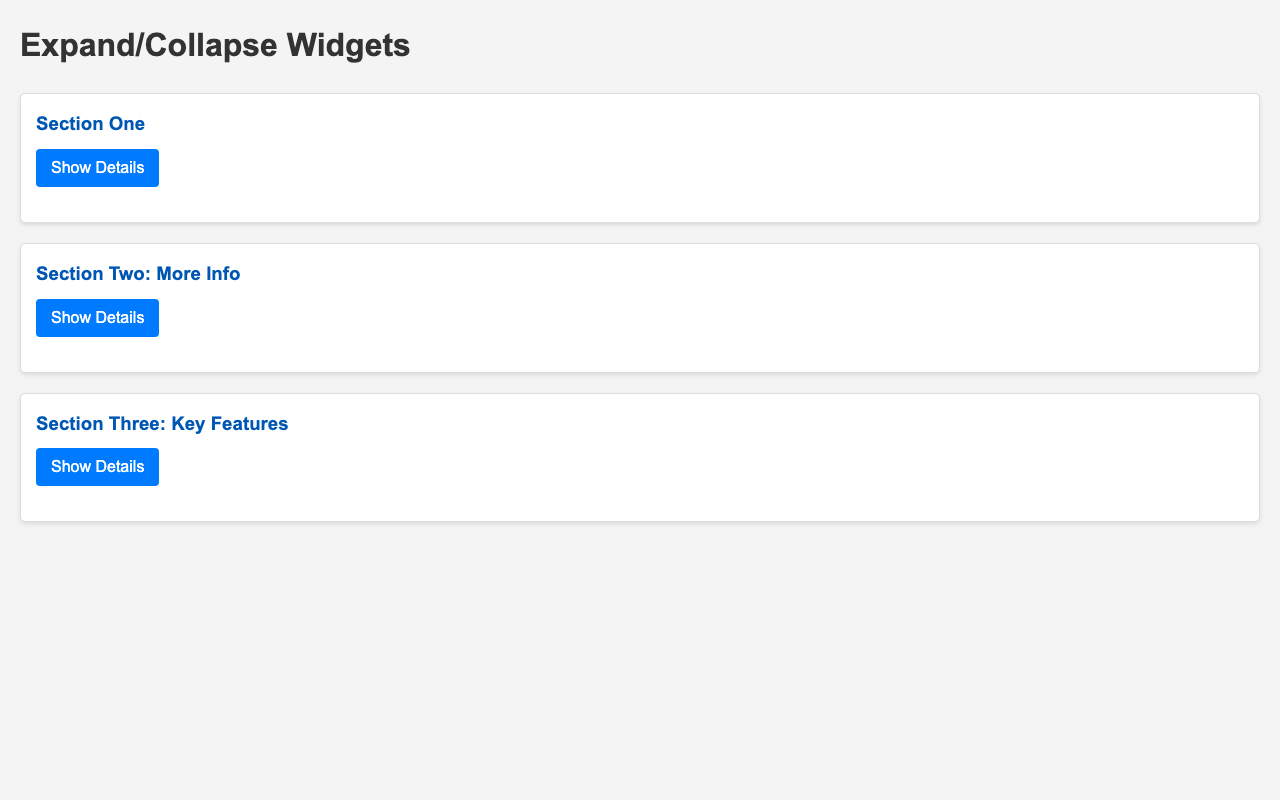Image resolution: width=1280 pixels, height=800 pixels.
Task: Click blank page area below Section Three
Action: (x=640, y=660)
